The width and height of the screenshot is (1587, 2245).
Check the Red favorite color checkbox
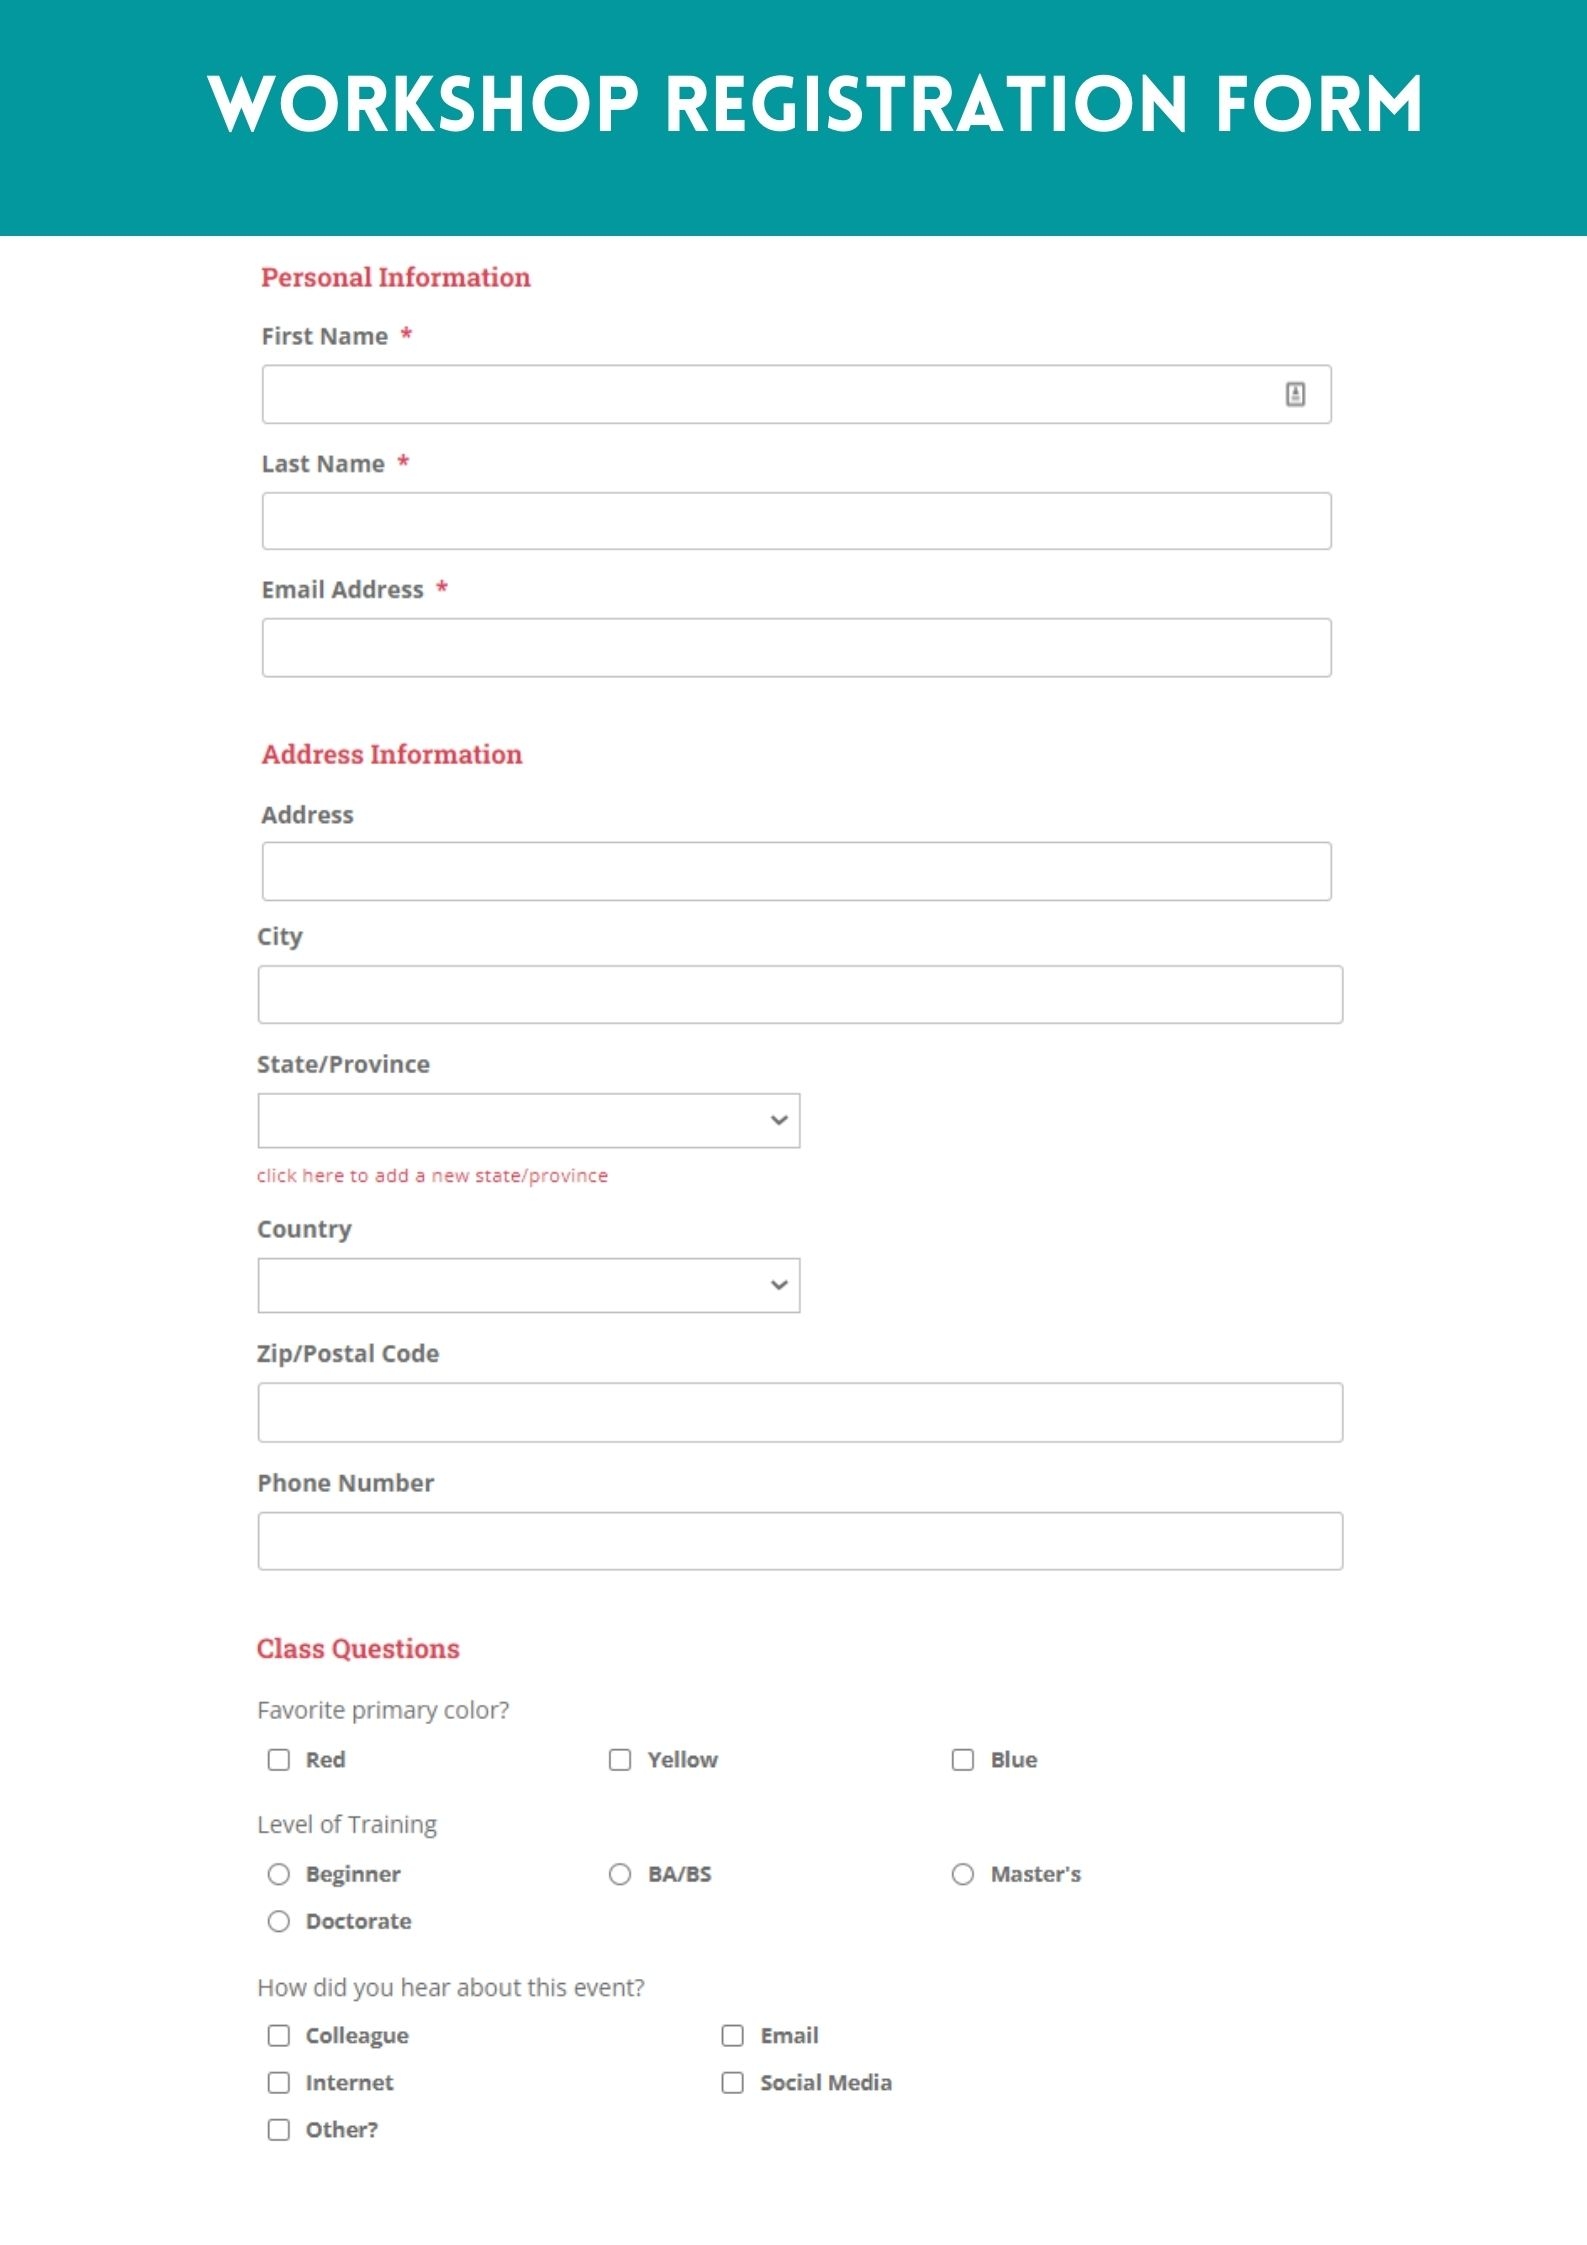click(x=278, y=1760)
